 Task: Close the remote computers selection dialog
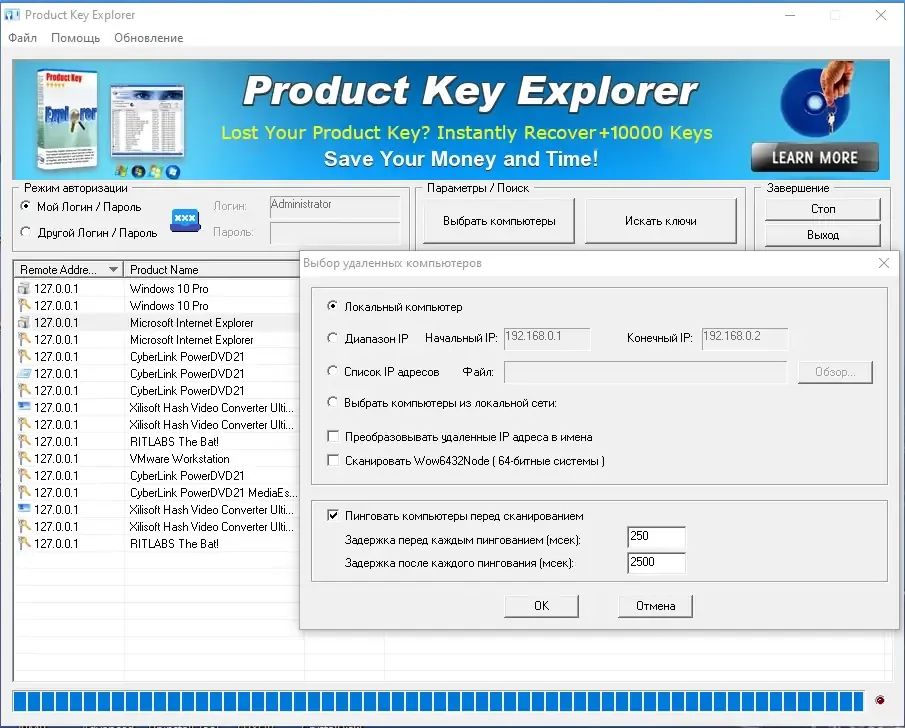pyautogui.click(x=884, y=263)
